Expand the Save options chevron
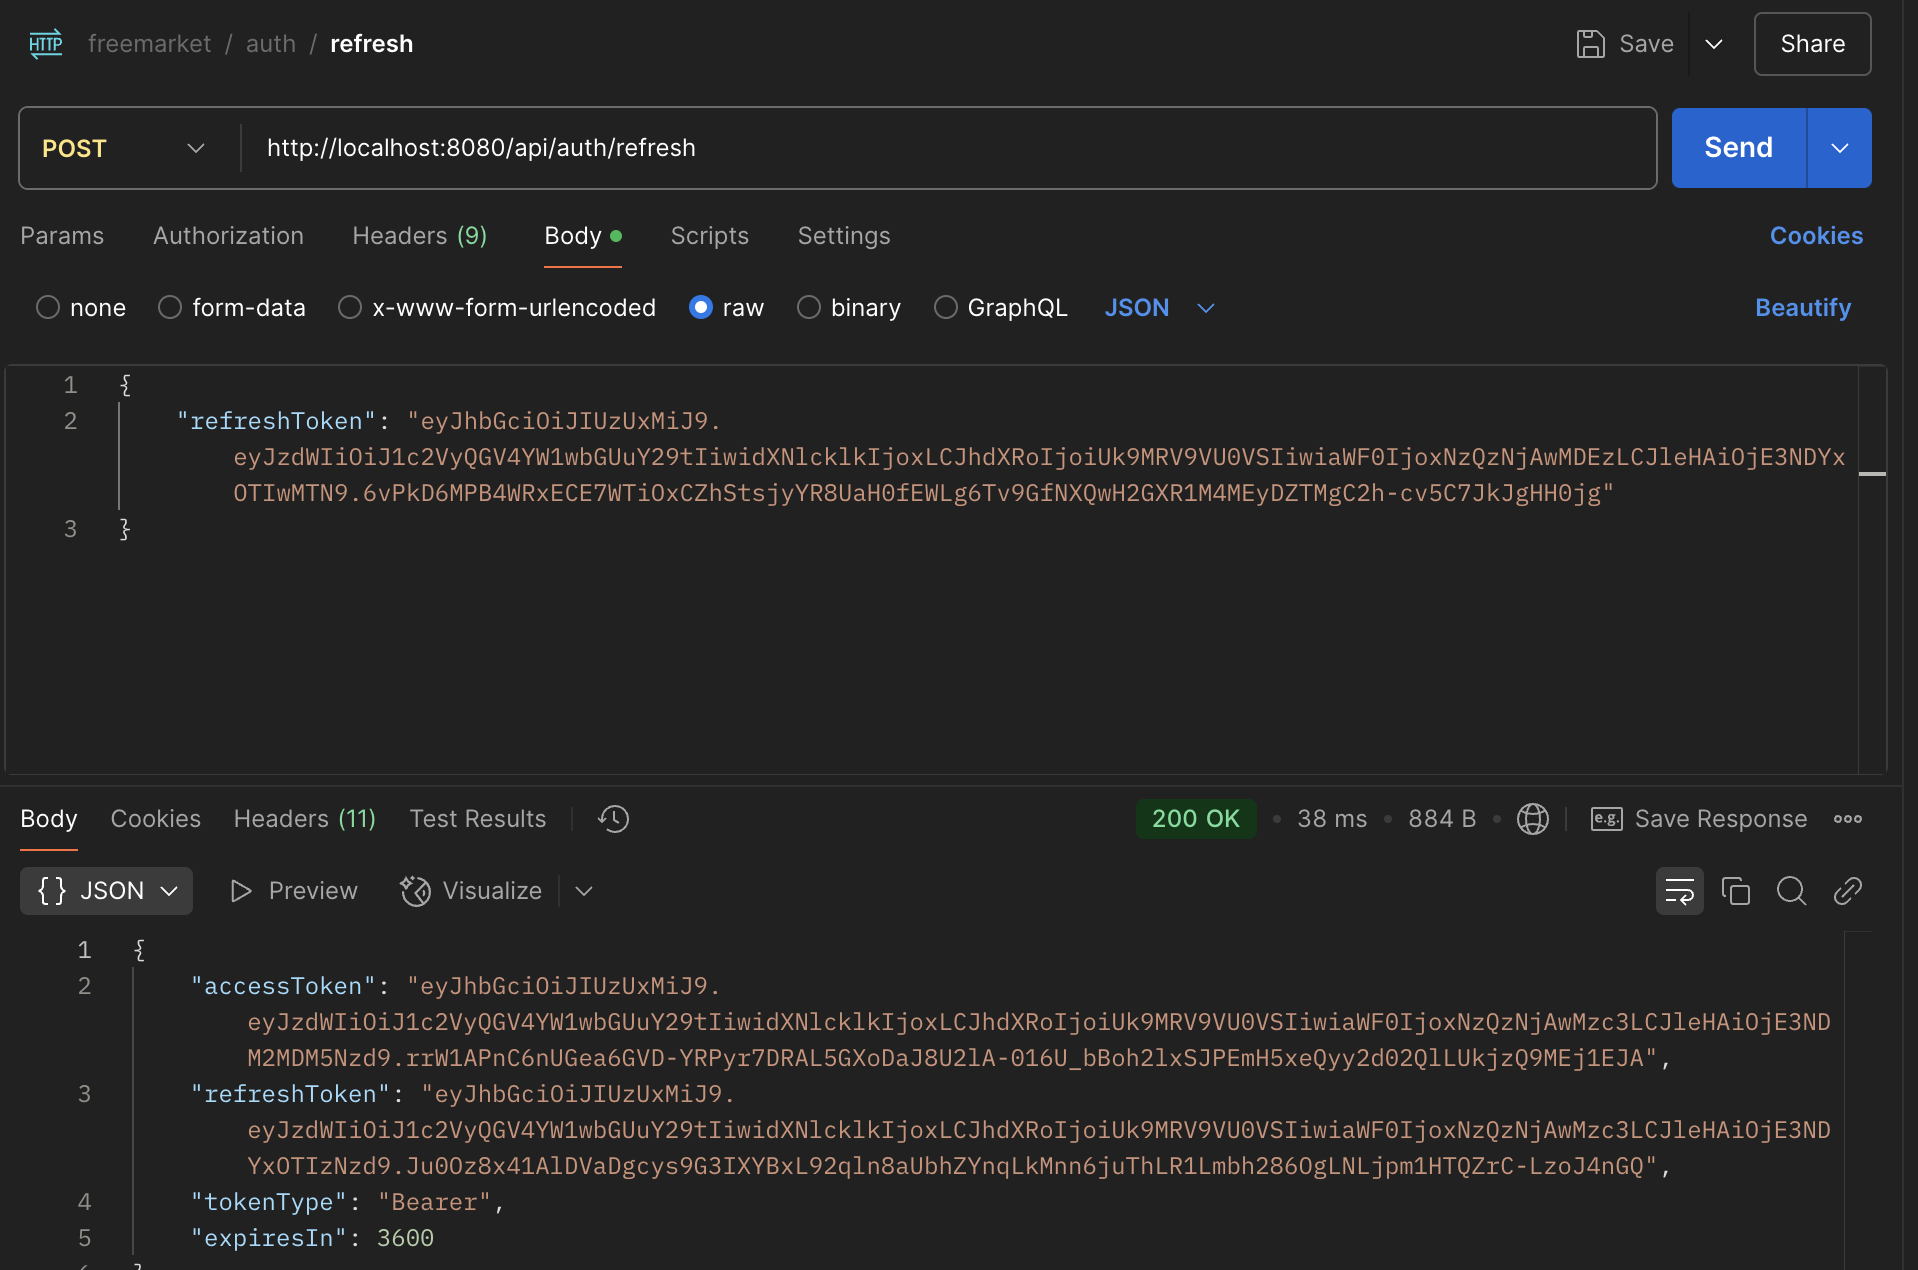Image resolution: width=1918 pixels, height=1270 pixels. [1714, 44]
